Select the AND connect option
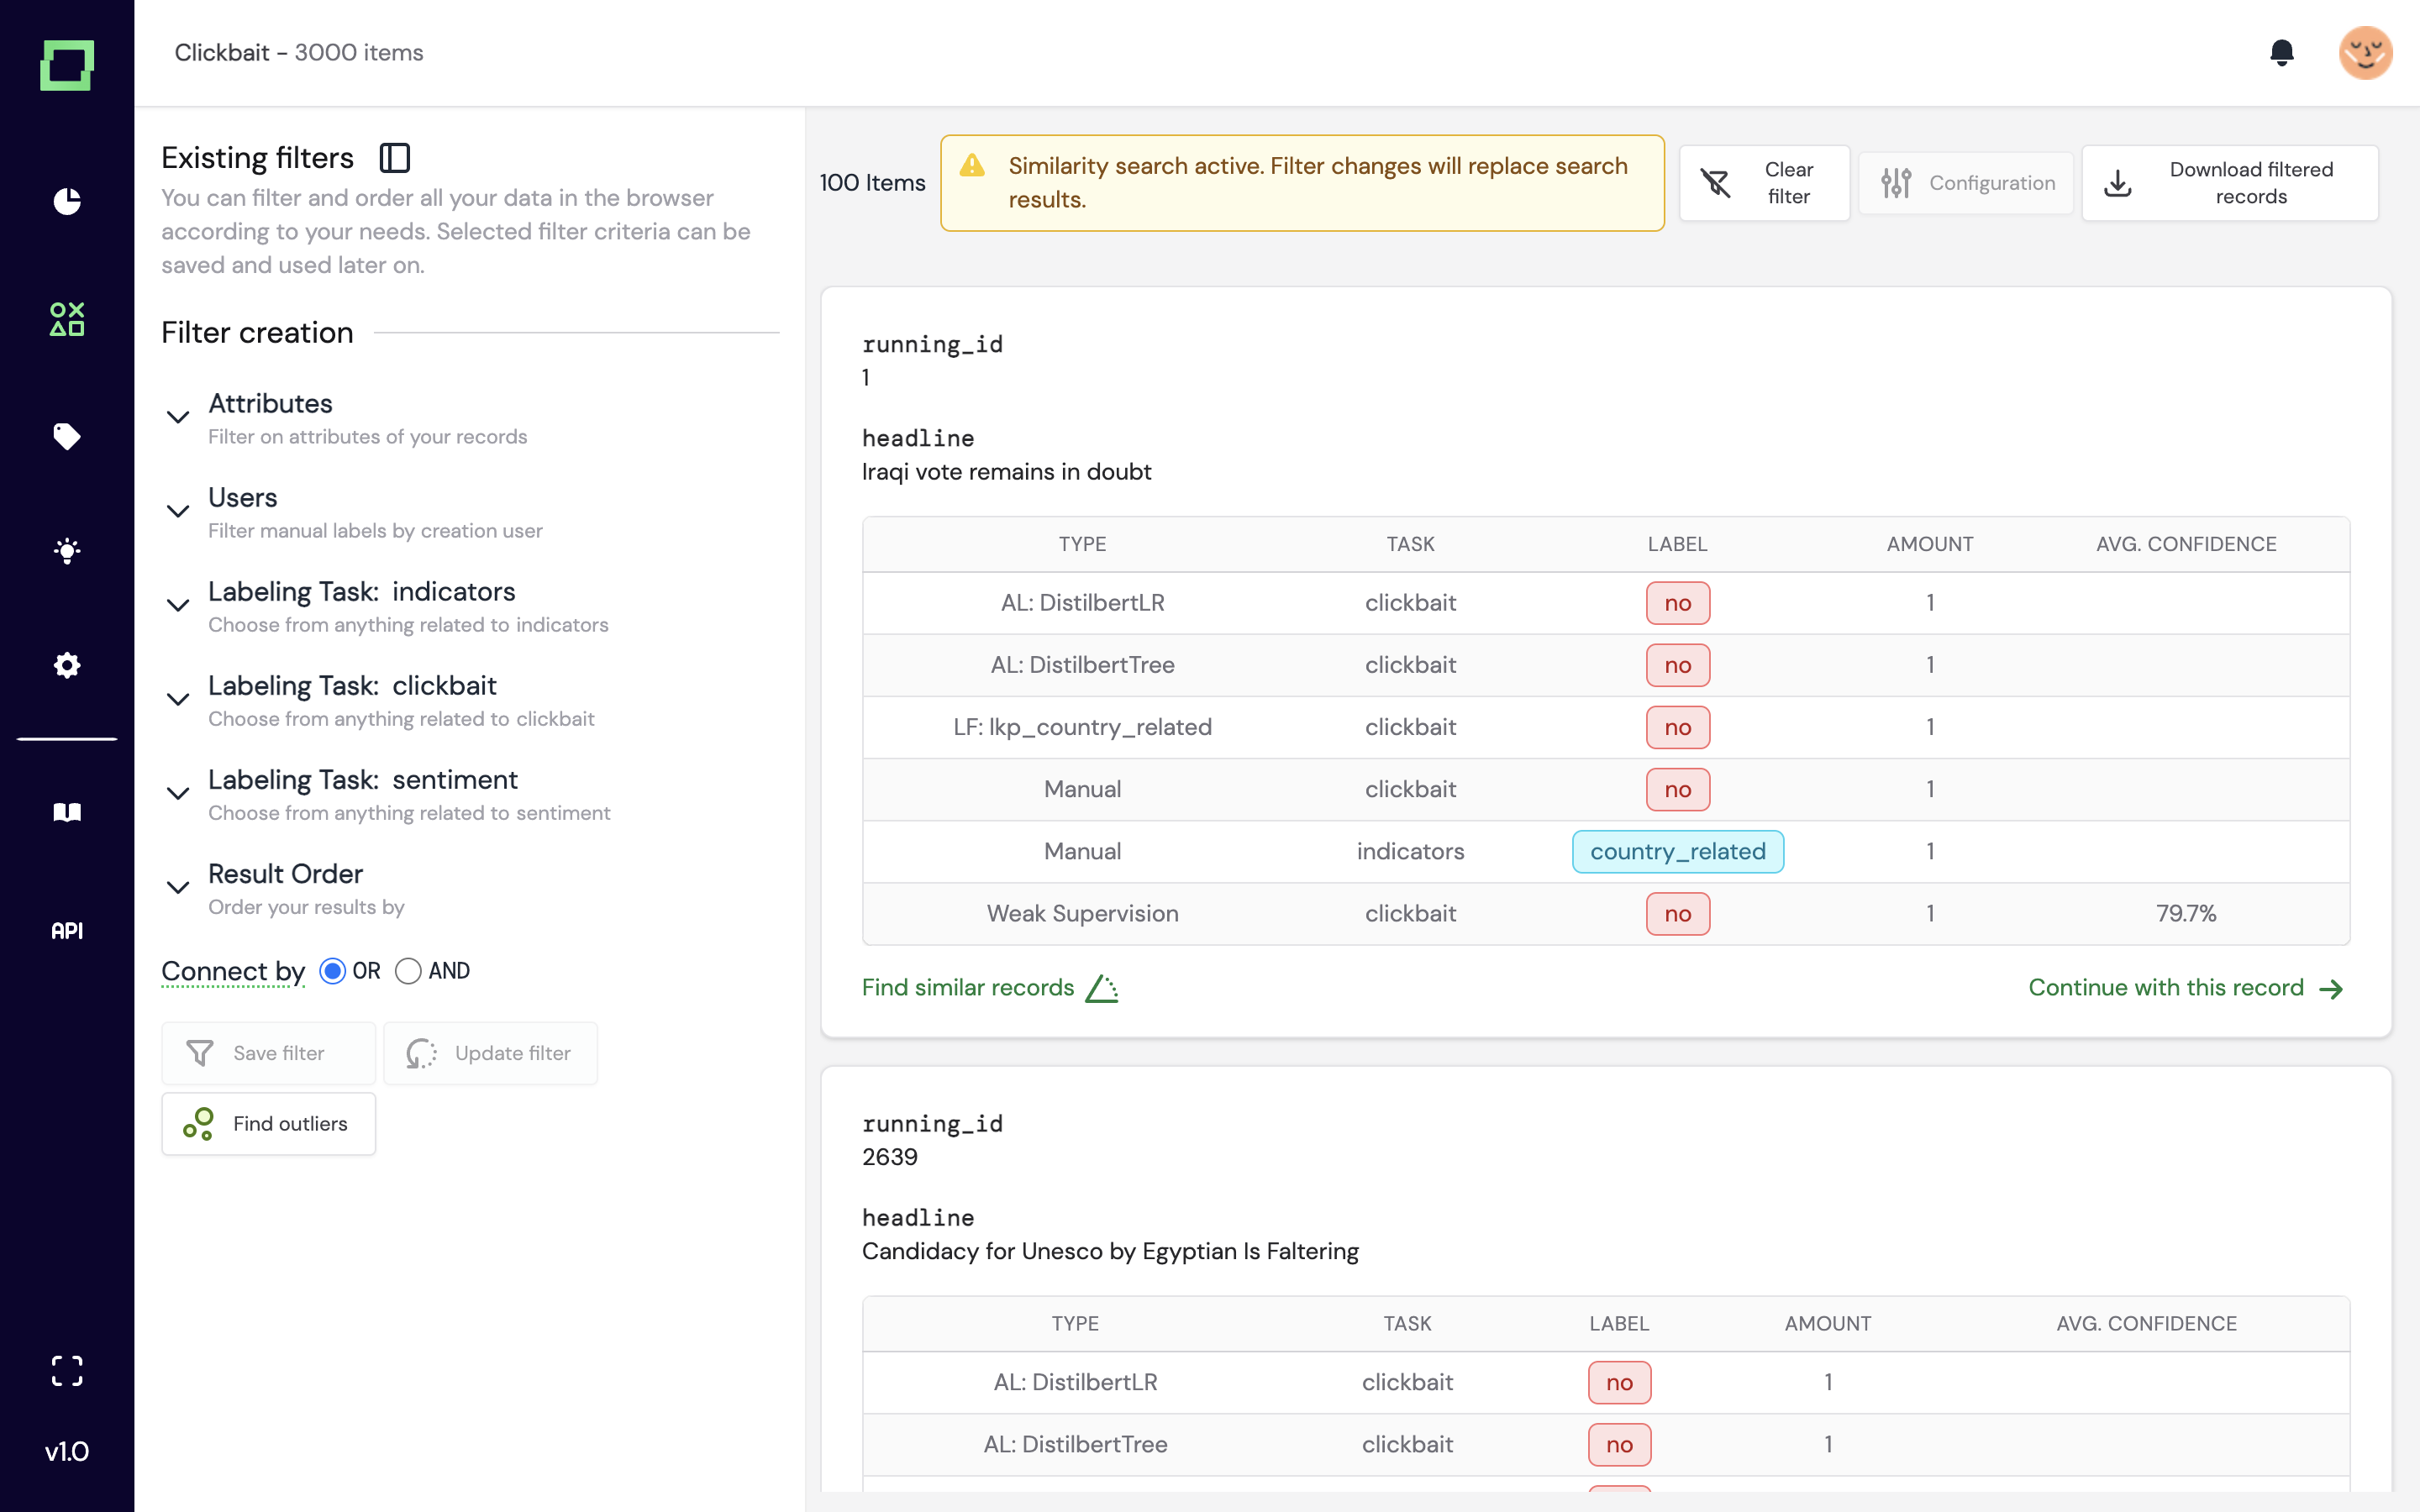Image resolution: width=2420 pixels, height=1512 pixels. (x=408, y=971)
